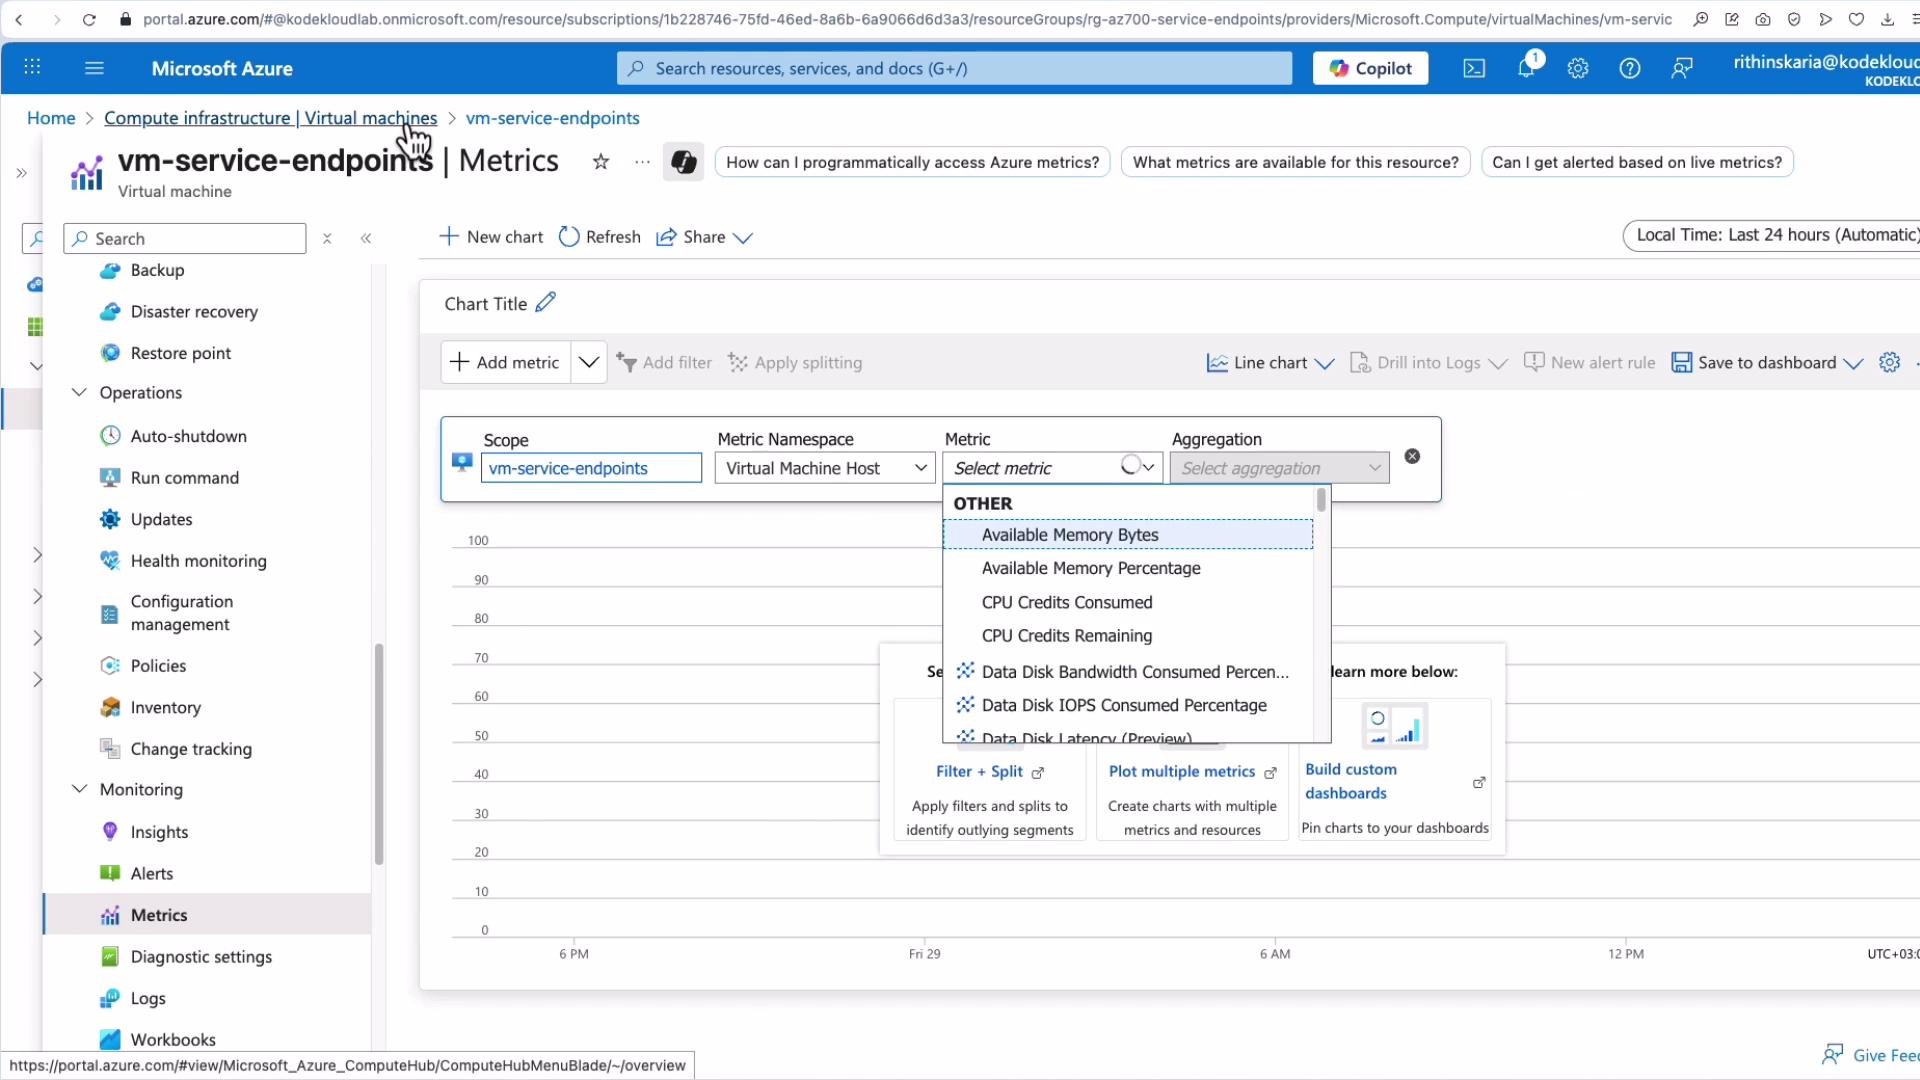Open Disaster recovery menu item
The image size is (1920, 1080).
point(194,311)
